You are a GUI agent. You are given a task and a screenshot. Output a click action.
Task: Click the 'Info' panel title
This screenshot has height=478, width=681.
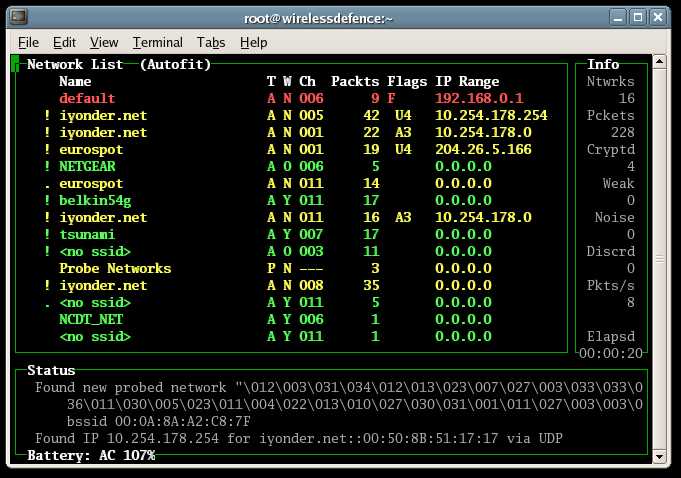click(x=603, y=65)
